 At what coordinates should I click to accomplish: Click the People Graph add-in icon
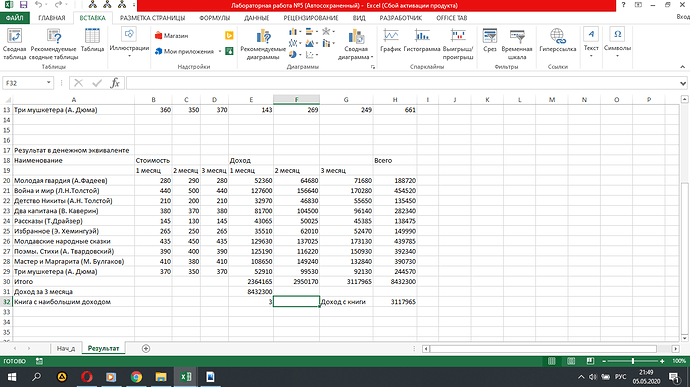pyautogui.click(x=229, y=52)
